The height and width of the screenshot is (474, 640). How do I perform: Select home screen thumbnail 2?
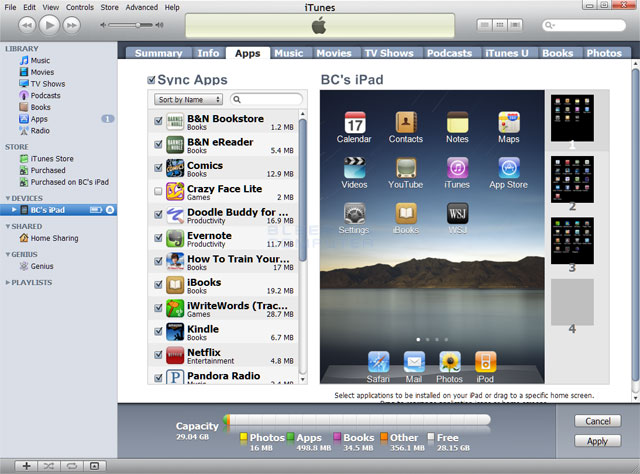tap(572, 180)
